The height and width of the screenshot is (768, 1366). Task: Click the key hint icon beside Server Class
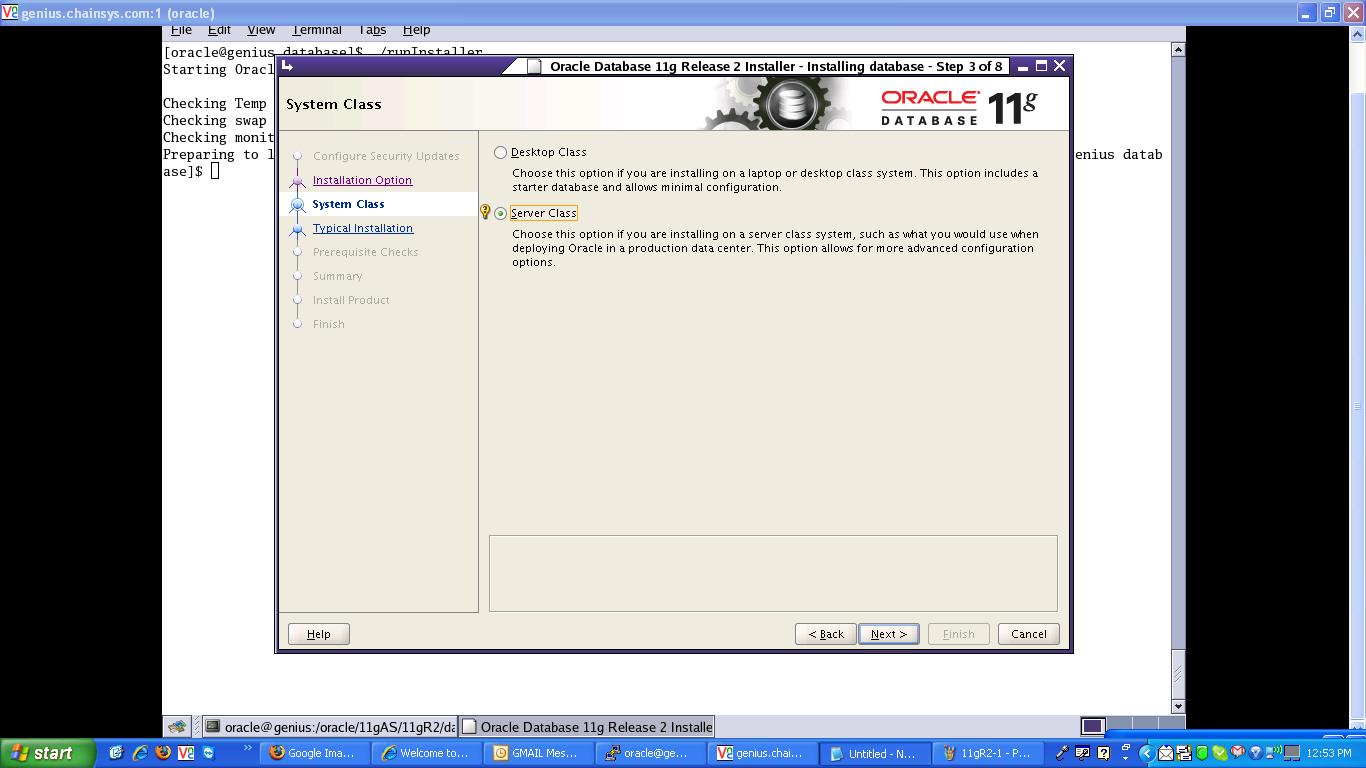(485, 212)
